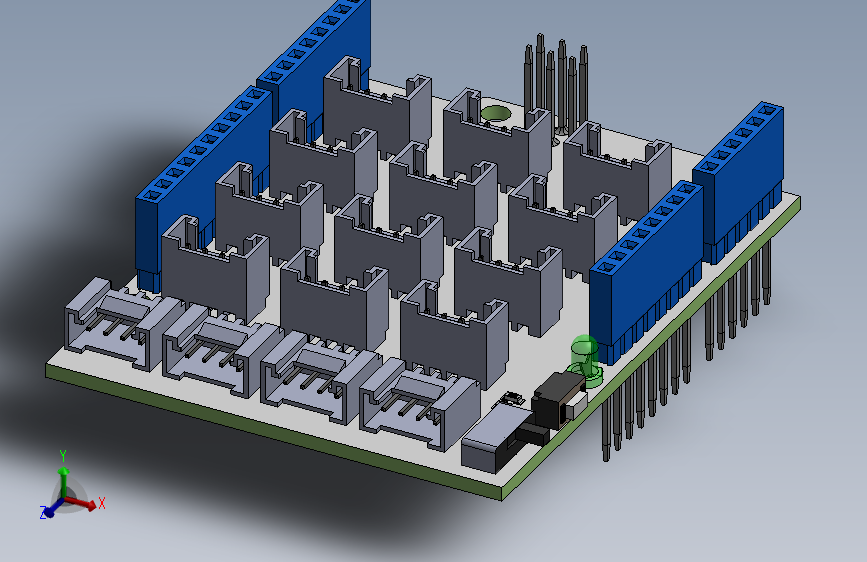Select the light-gray slide switch at board corner

coord(499,438)
